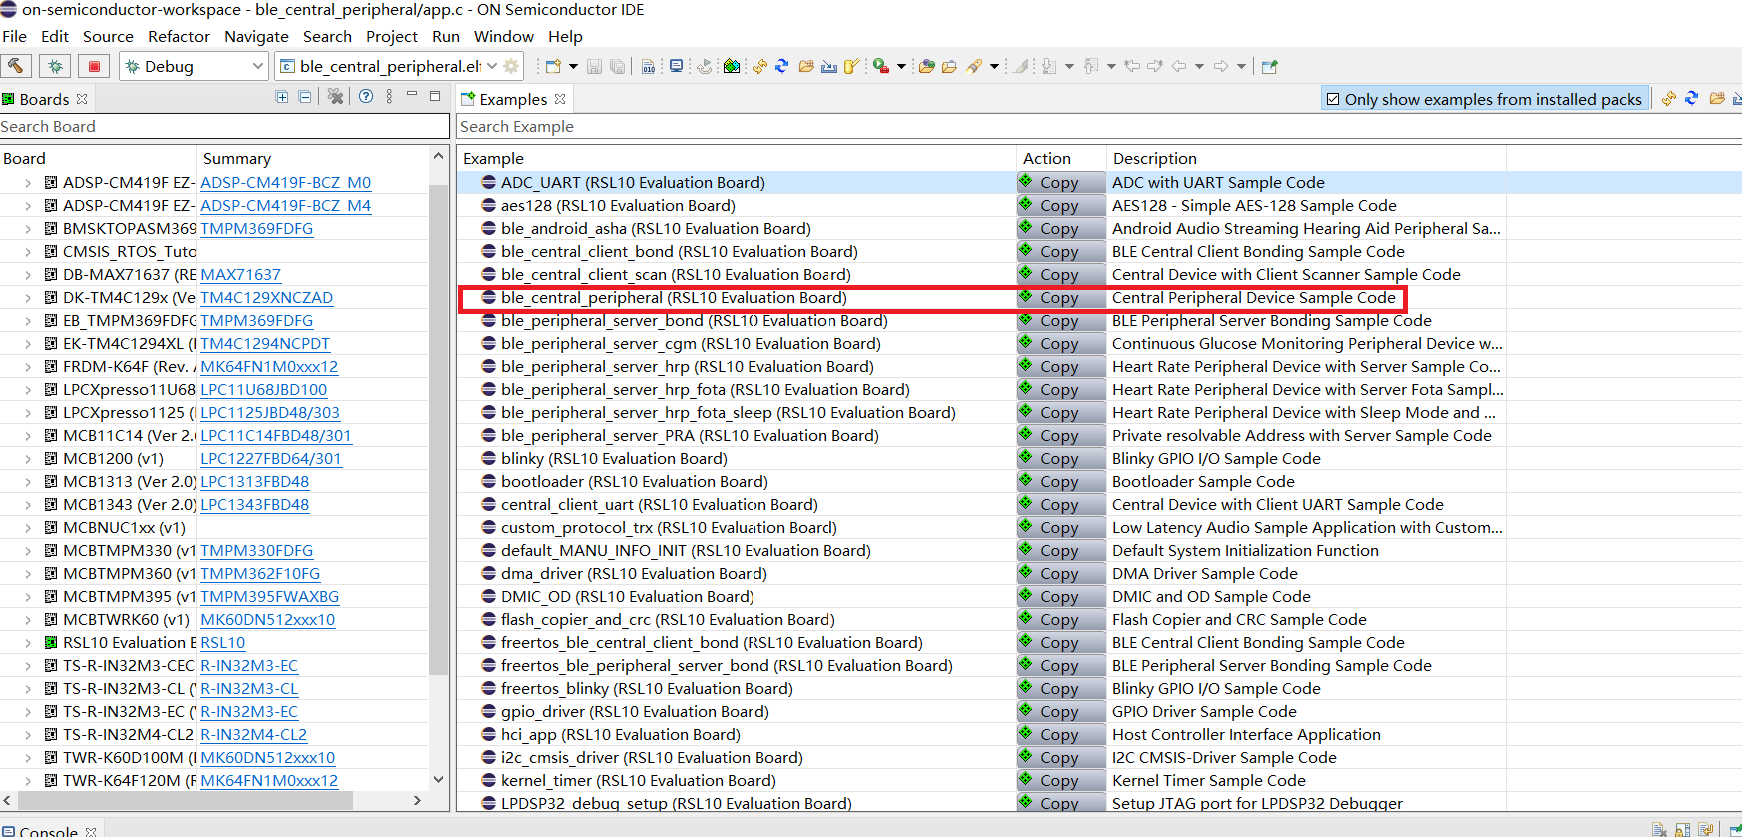Click the blue refresh arrows in main toolbar
The height and width of the screenshot is (837, 1742).
(782, 66)
